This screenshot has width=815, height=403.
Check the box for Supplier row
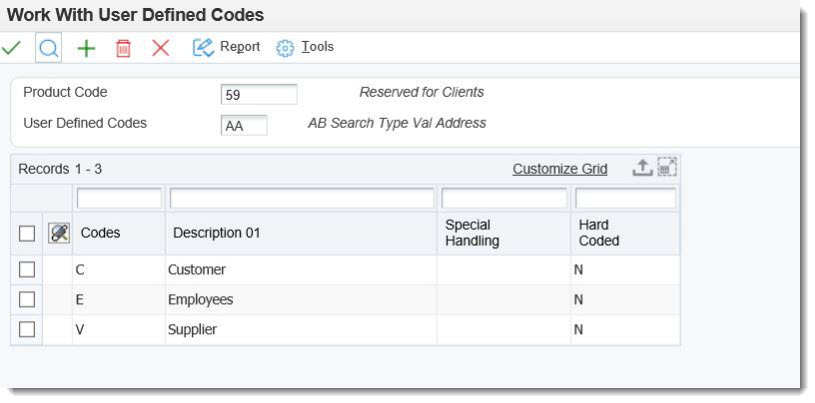coord(27,329)
